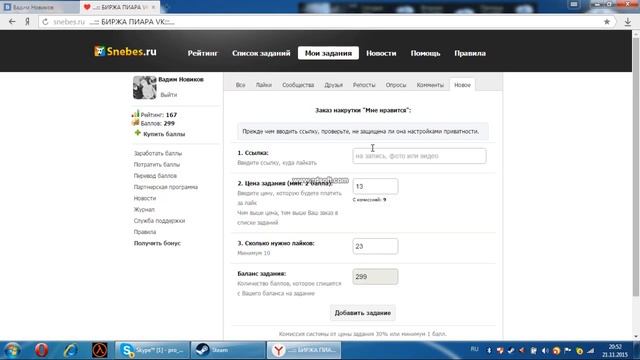Focus the Ссылка link input field
640x360 pixels.
point(419,156)
